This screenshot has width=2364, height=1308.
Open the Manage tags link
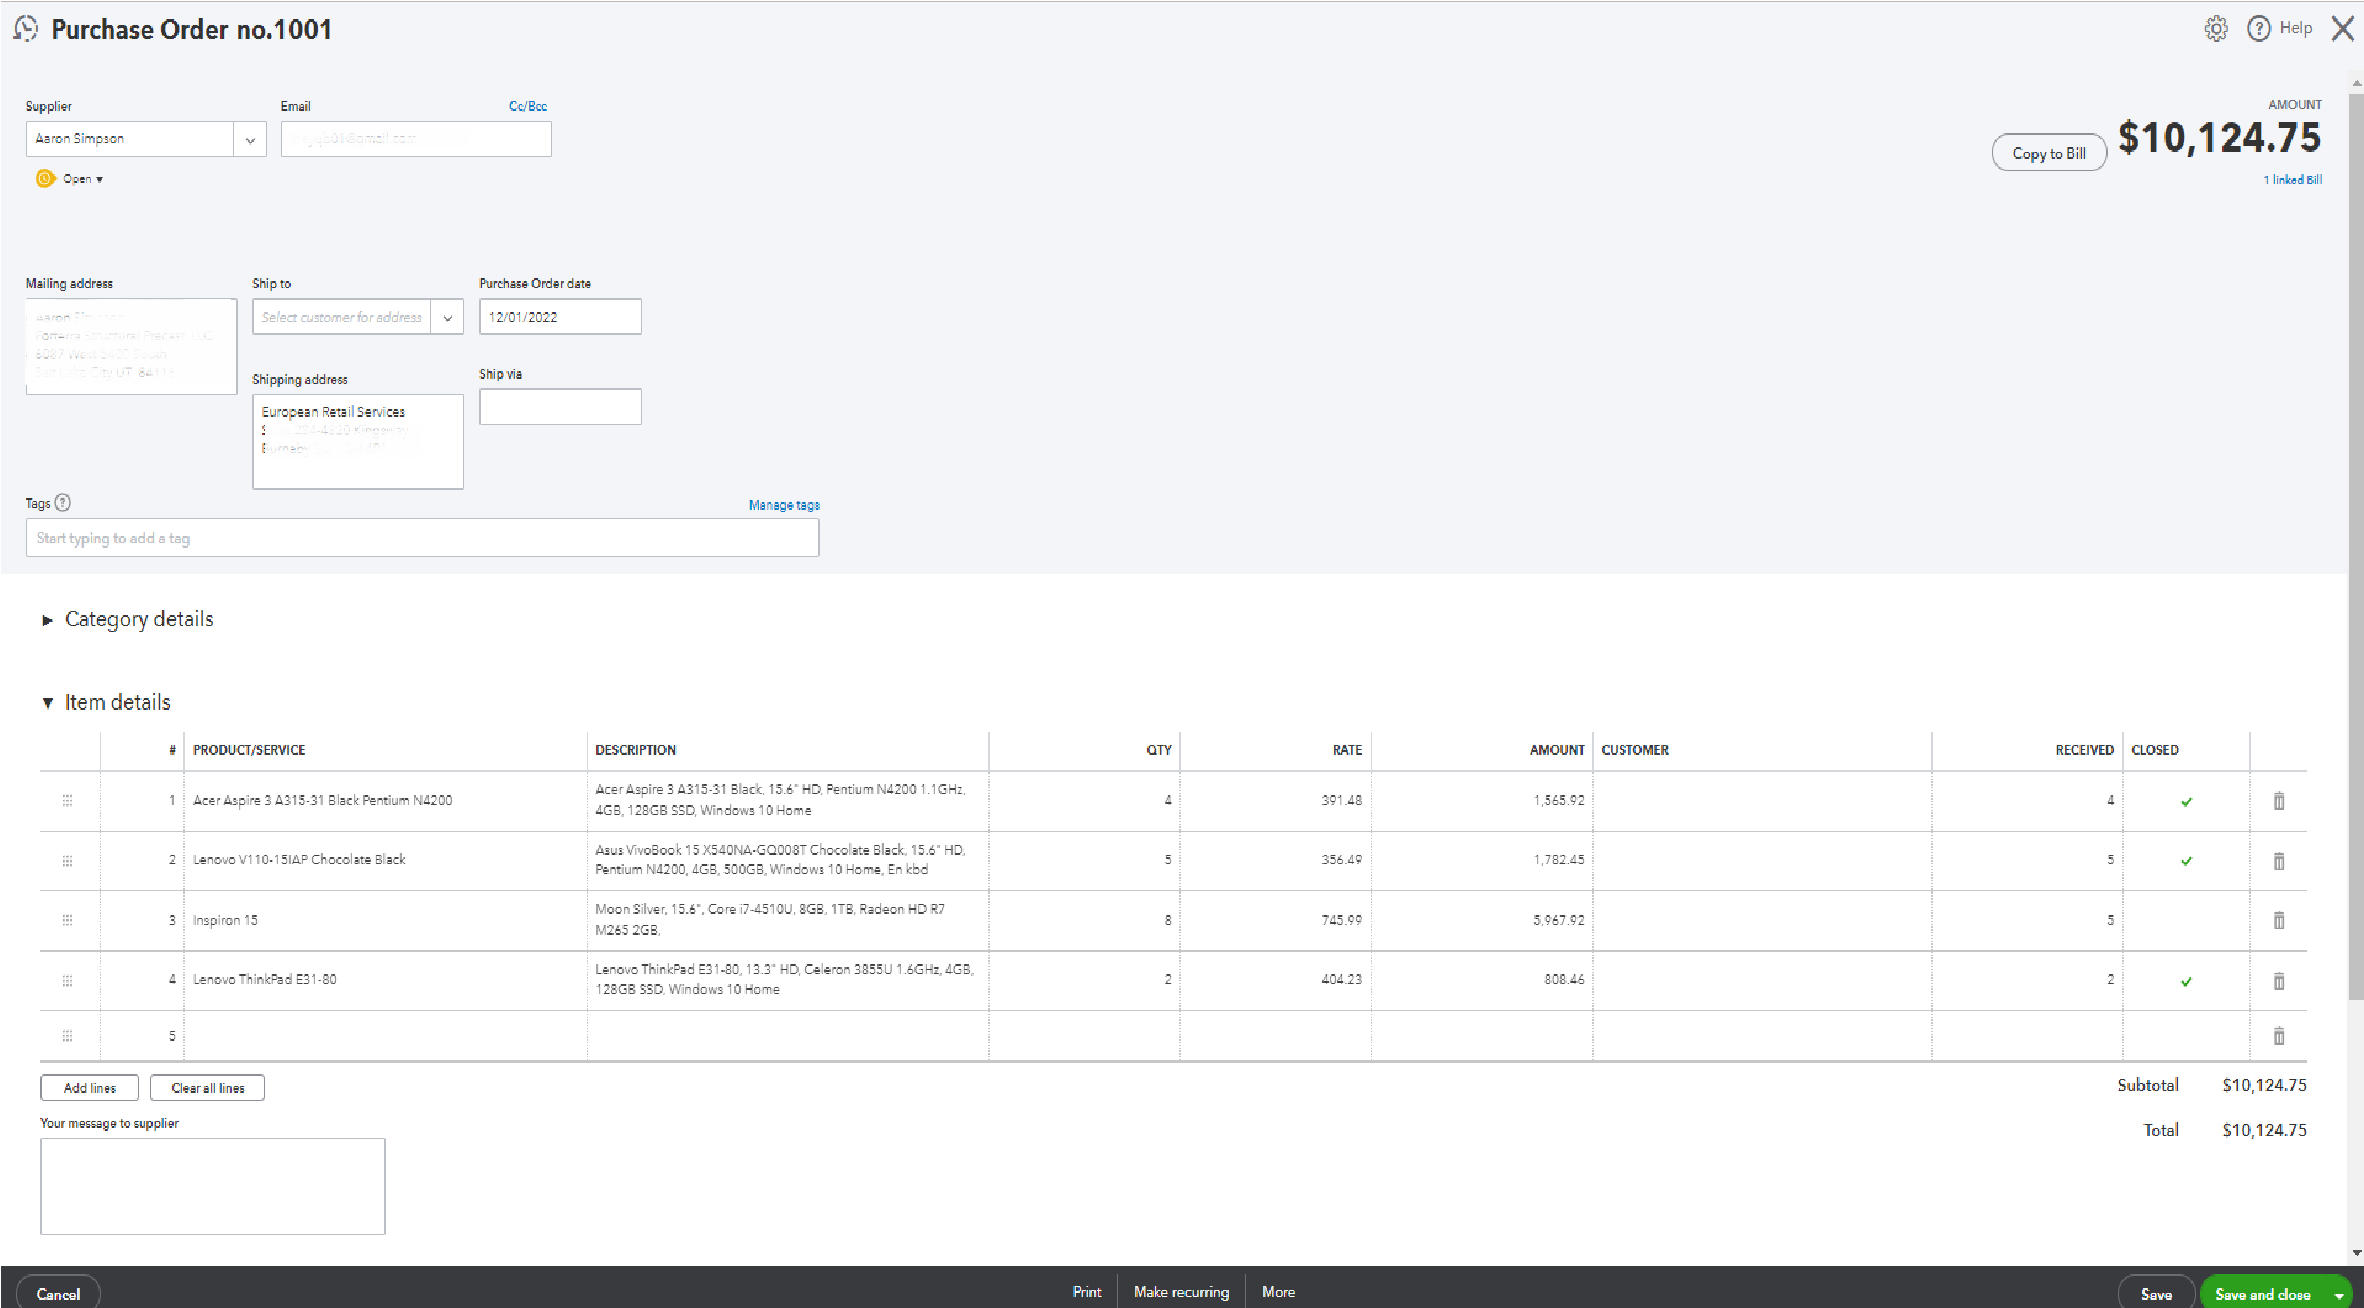[784, 505]
